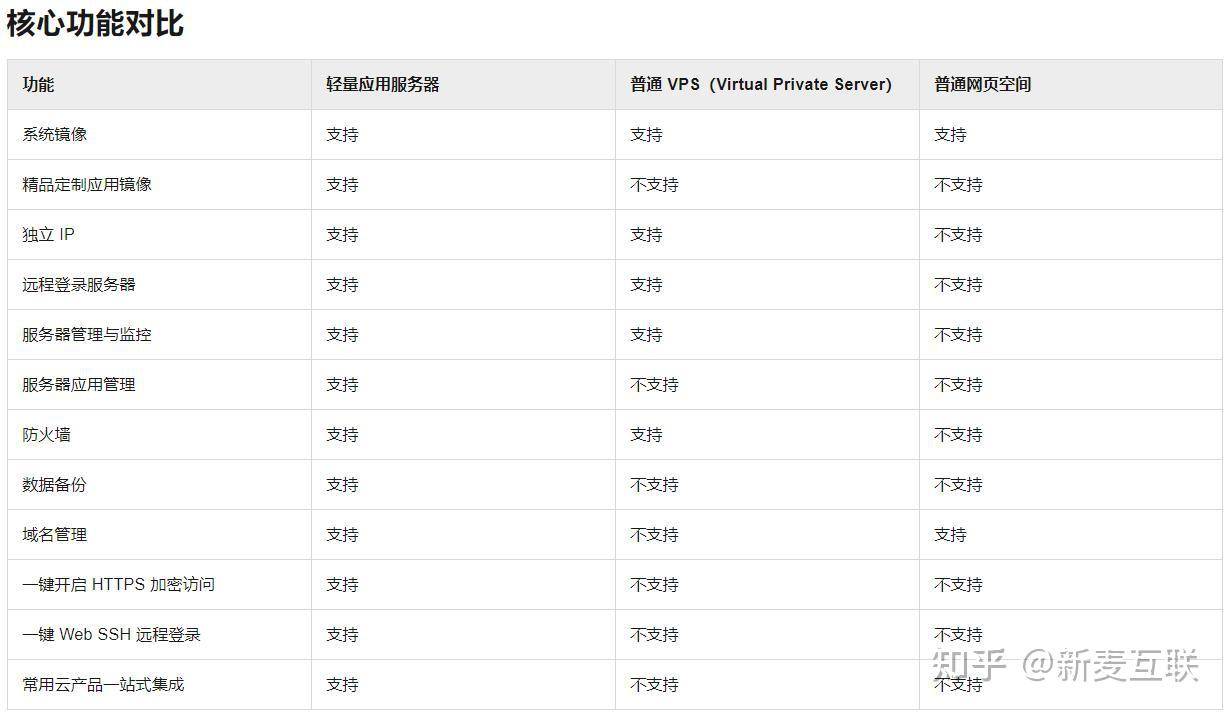
Task: Click the 核心功能对比 heading
Action: [x=96, y=24]
